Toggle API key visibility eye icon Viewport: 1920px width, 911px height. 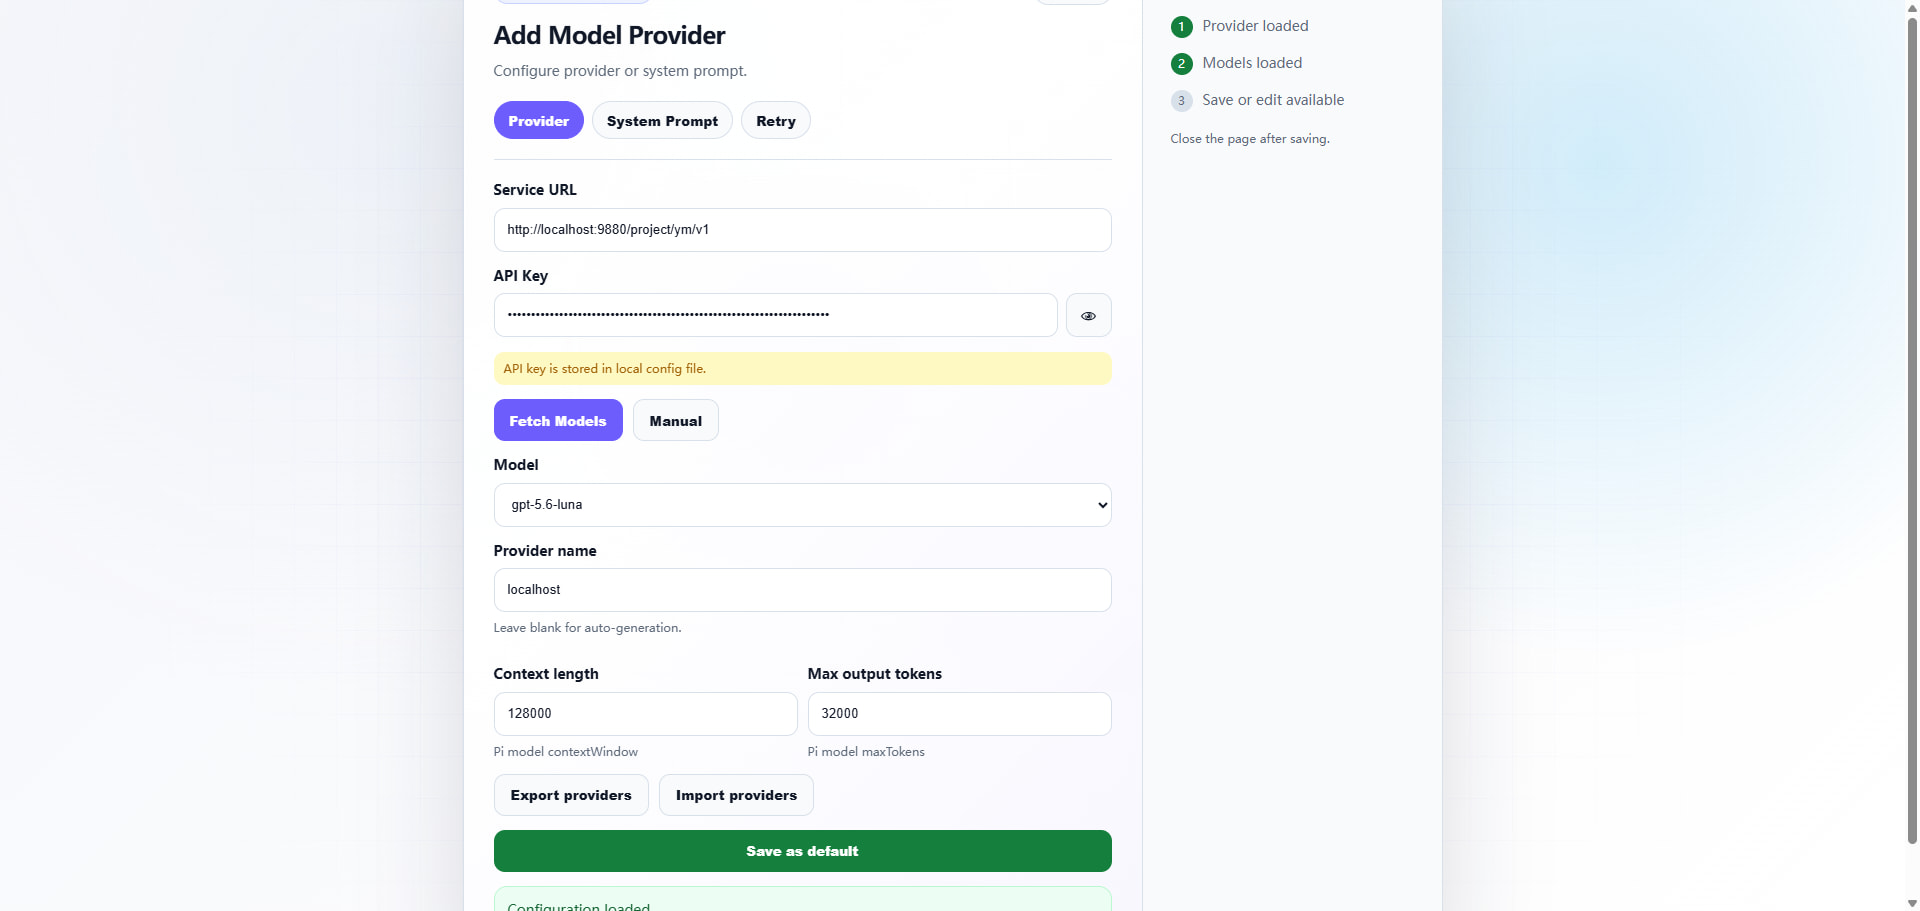(1088, 315)
